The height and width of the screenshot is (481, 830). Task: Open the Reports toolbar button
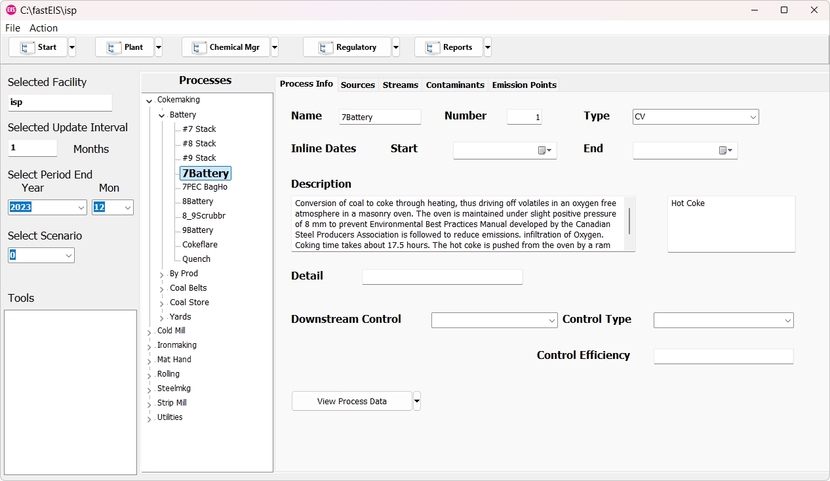[x=448, y=47]
